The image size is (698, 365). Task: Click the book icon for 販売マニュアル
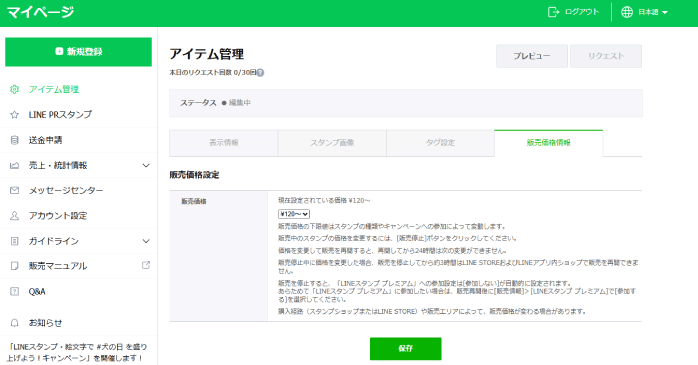point(15,266)
